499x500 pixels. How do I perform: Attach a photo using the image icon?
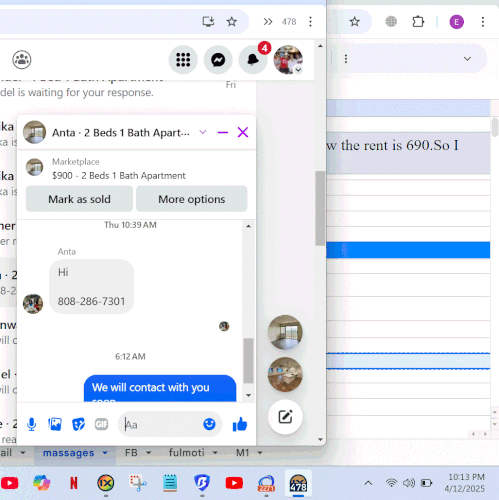click(55, 424)
